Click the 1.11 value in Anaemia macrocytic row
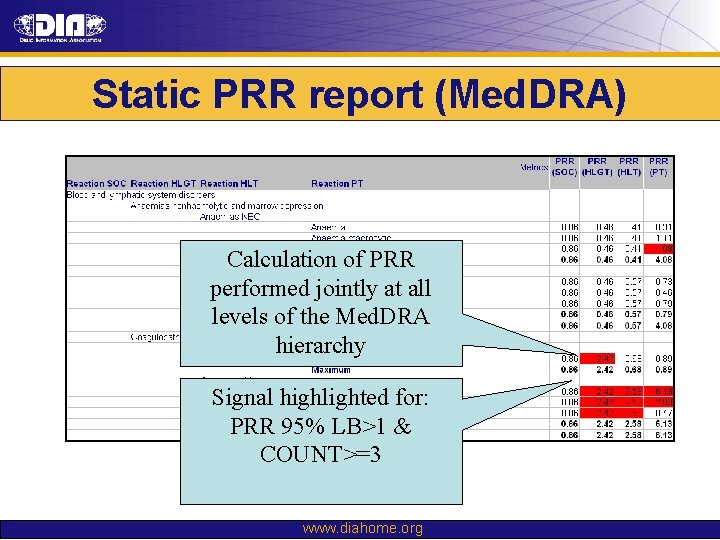 point(664,238)
